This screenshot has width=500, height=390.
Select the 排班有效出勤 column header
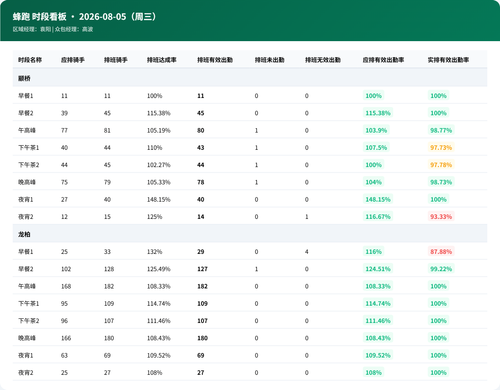tap(215, 60)
